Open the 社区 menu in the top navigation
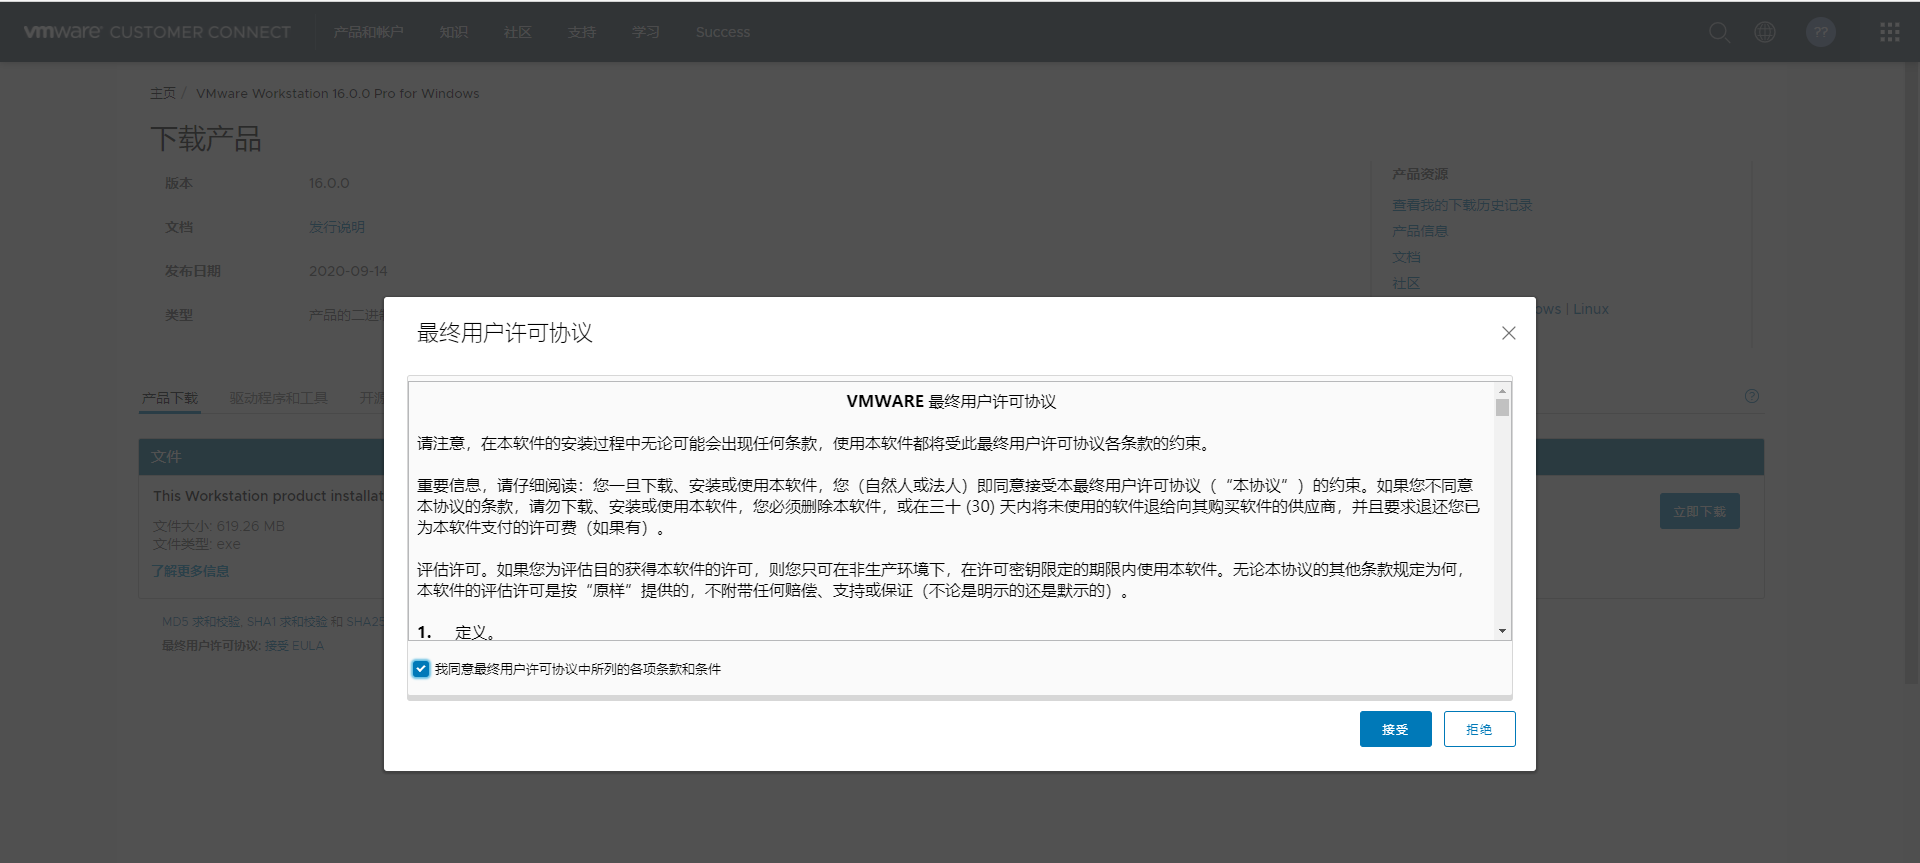The image size is (1920, 863). [518, 32]
